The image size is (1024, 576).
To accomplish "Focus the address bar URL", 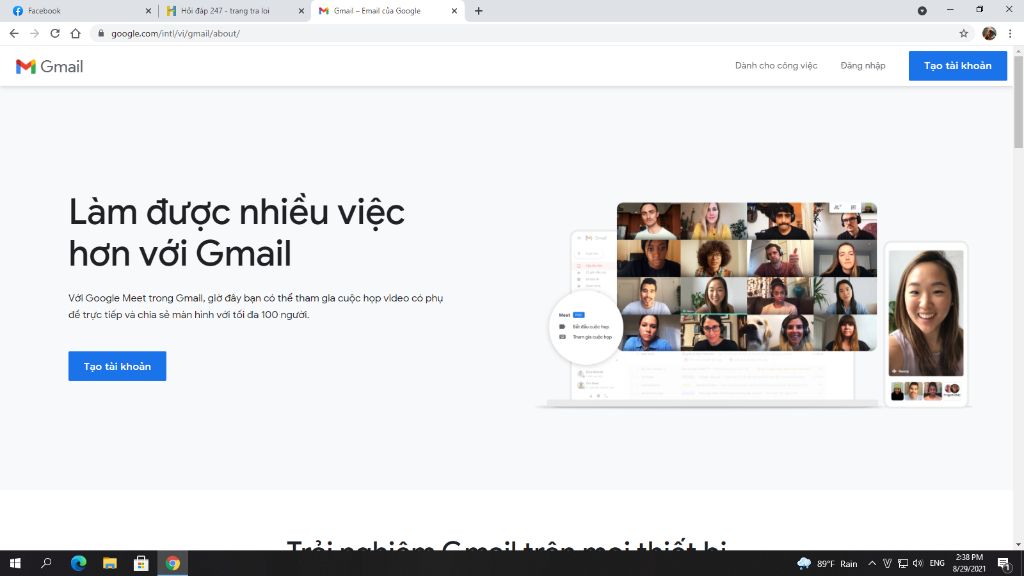I will click(175, 33).
